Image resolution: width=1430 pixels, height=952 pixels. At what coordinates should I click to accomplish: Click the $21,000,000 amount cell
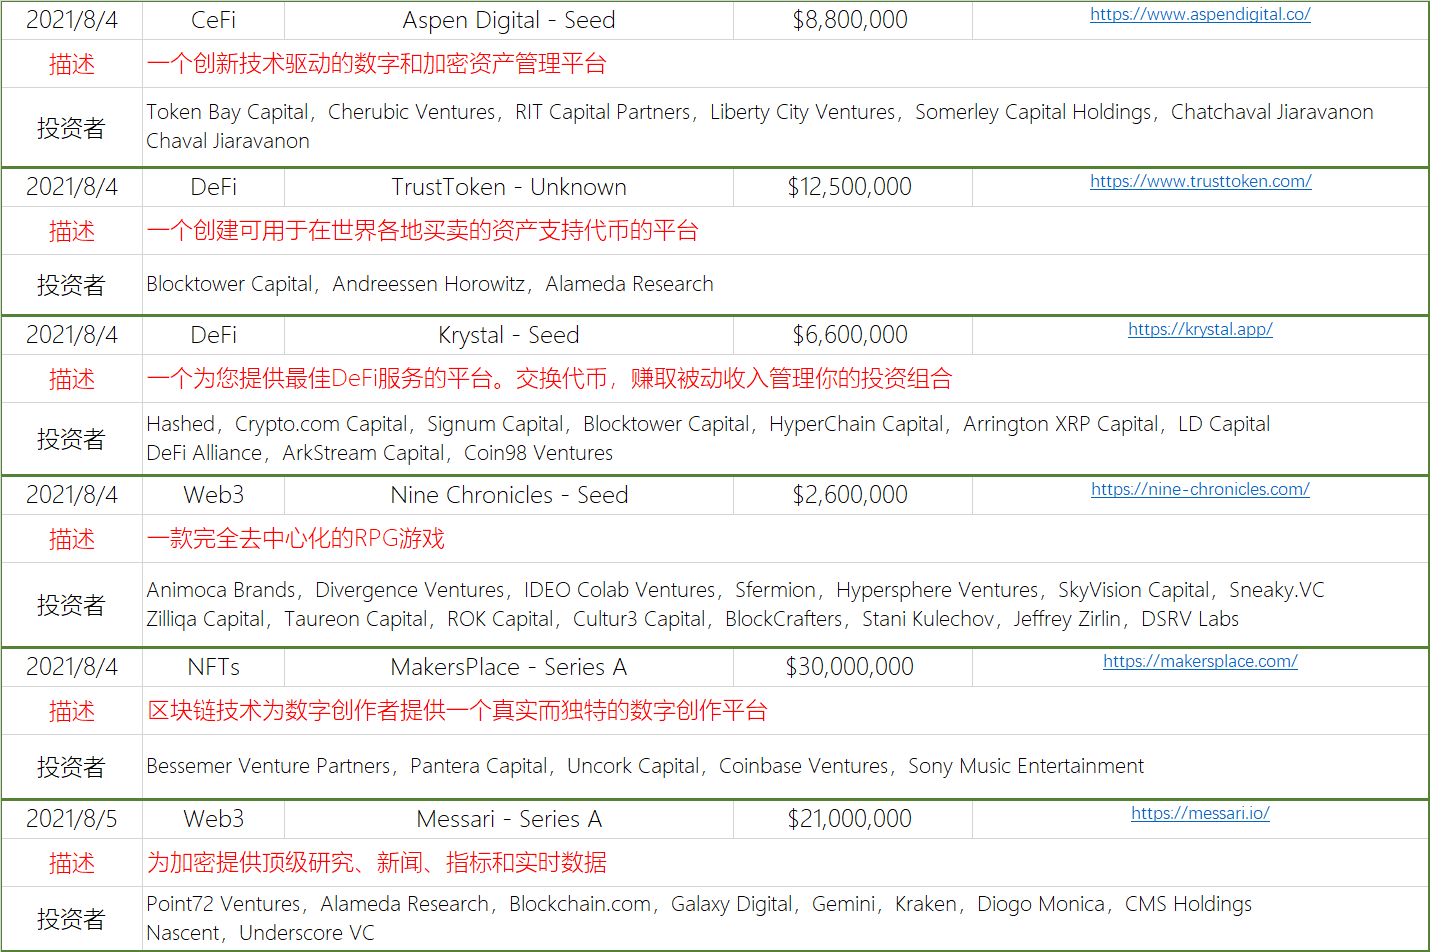coord(852,819)
